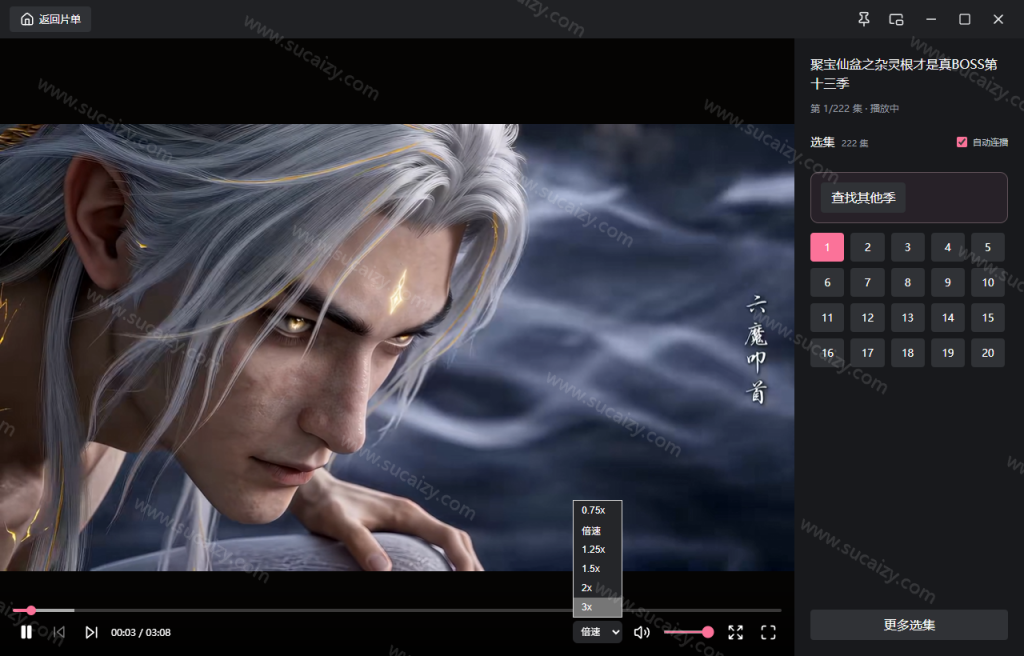
Task: Play episode 20
Action: [987, 353]
